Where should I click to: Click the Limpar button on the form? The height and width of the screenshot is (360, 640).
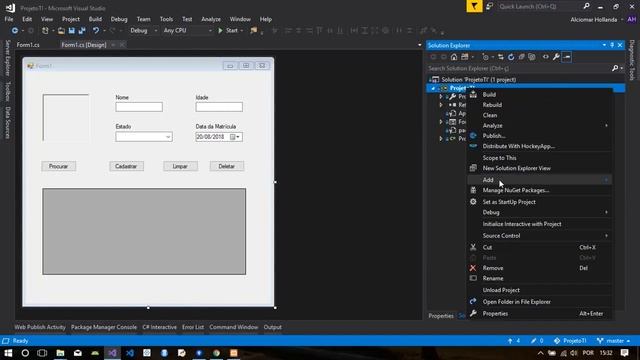[180, 167]
